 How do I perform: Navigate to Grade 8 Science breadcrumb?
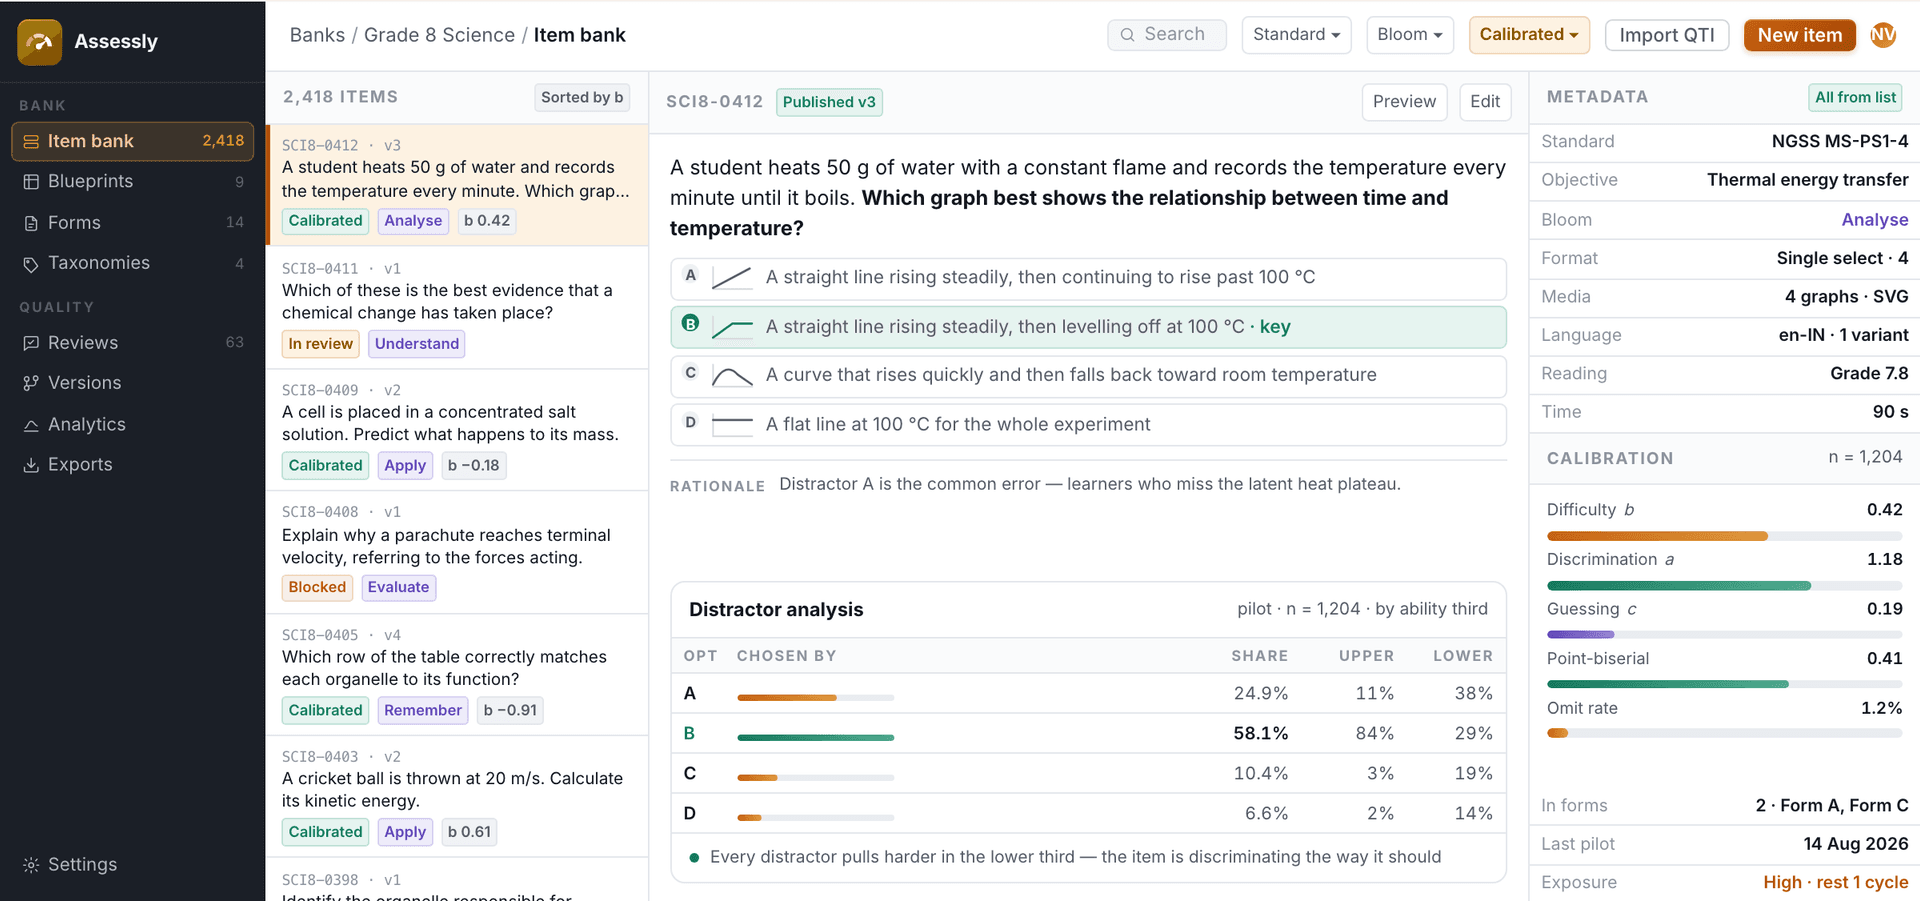439,35
